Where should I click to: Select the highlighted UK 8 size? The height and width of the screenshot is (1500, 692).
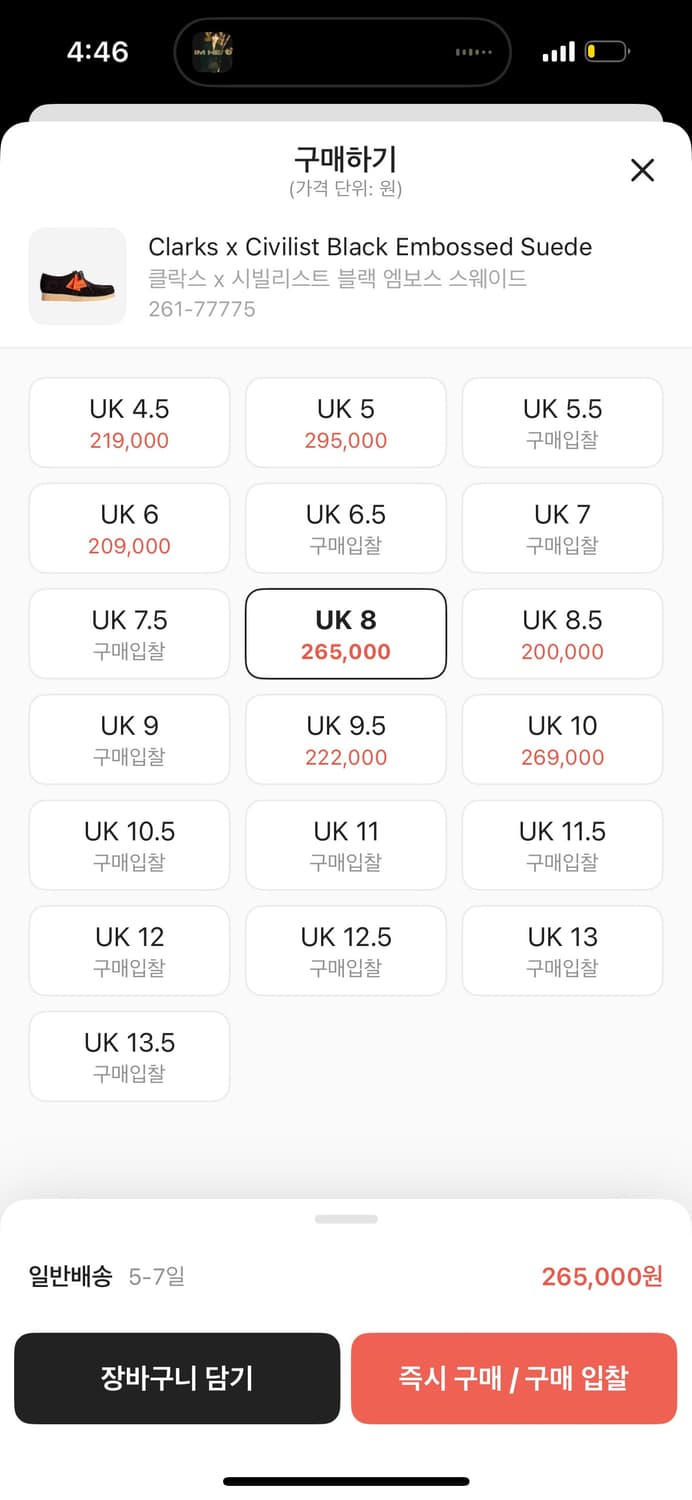pyautogui.click(x=346, y=634)
